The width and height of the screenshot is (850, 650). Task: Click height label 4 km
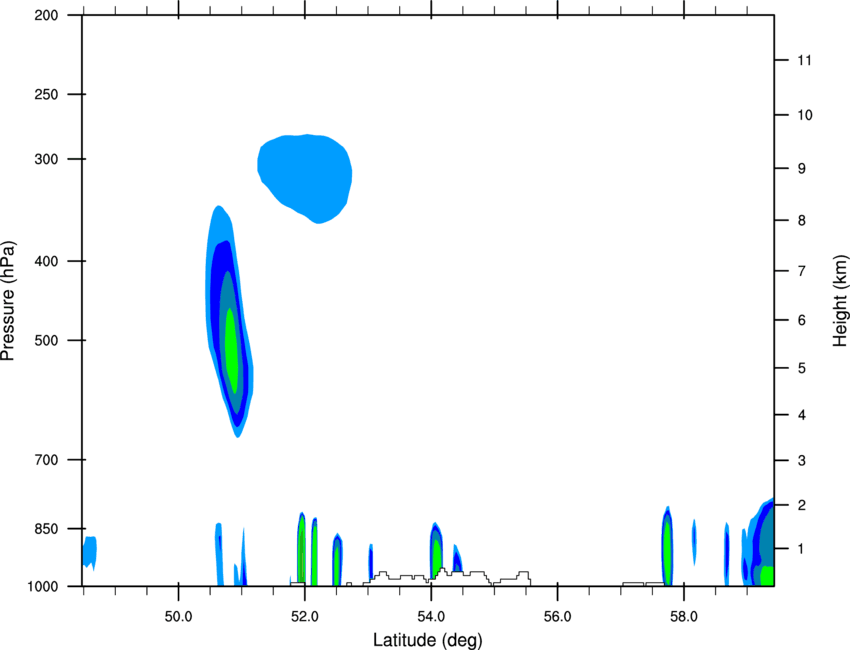pyautogui.click(x=802, y=415)
